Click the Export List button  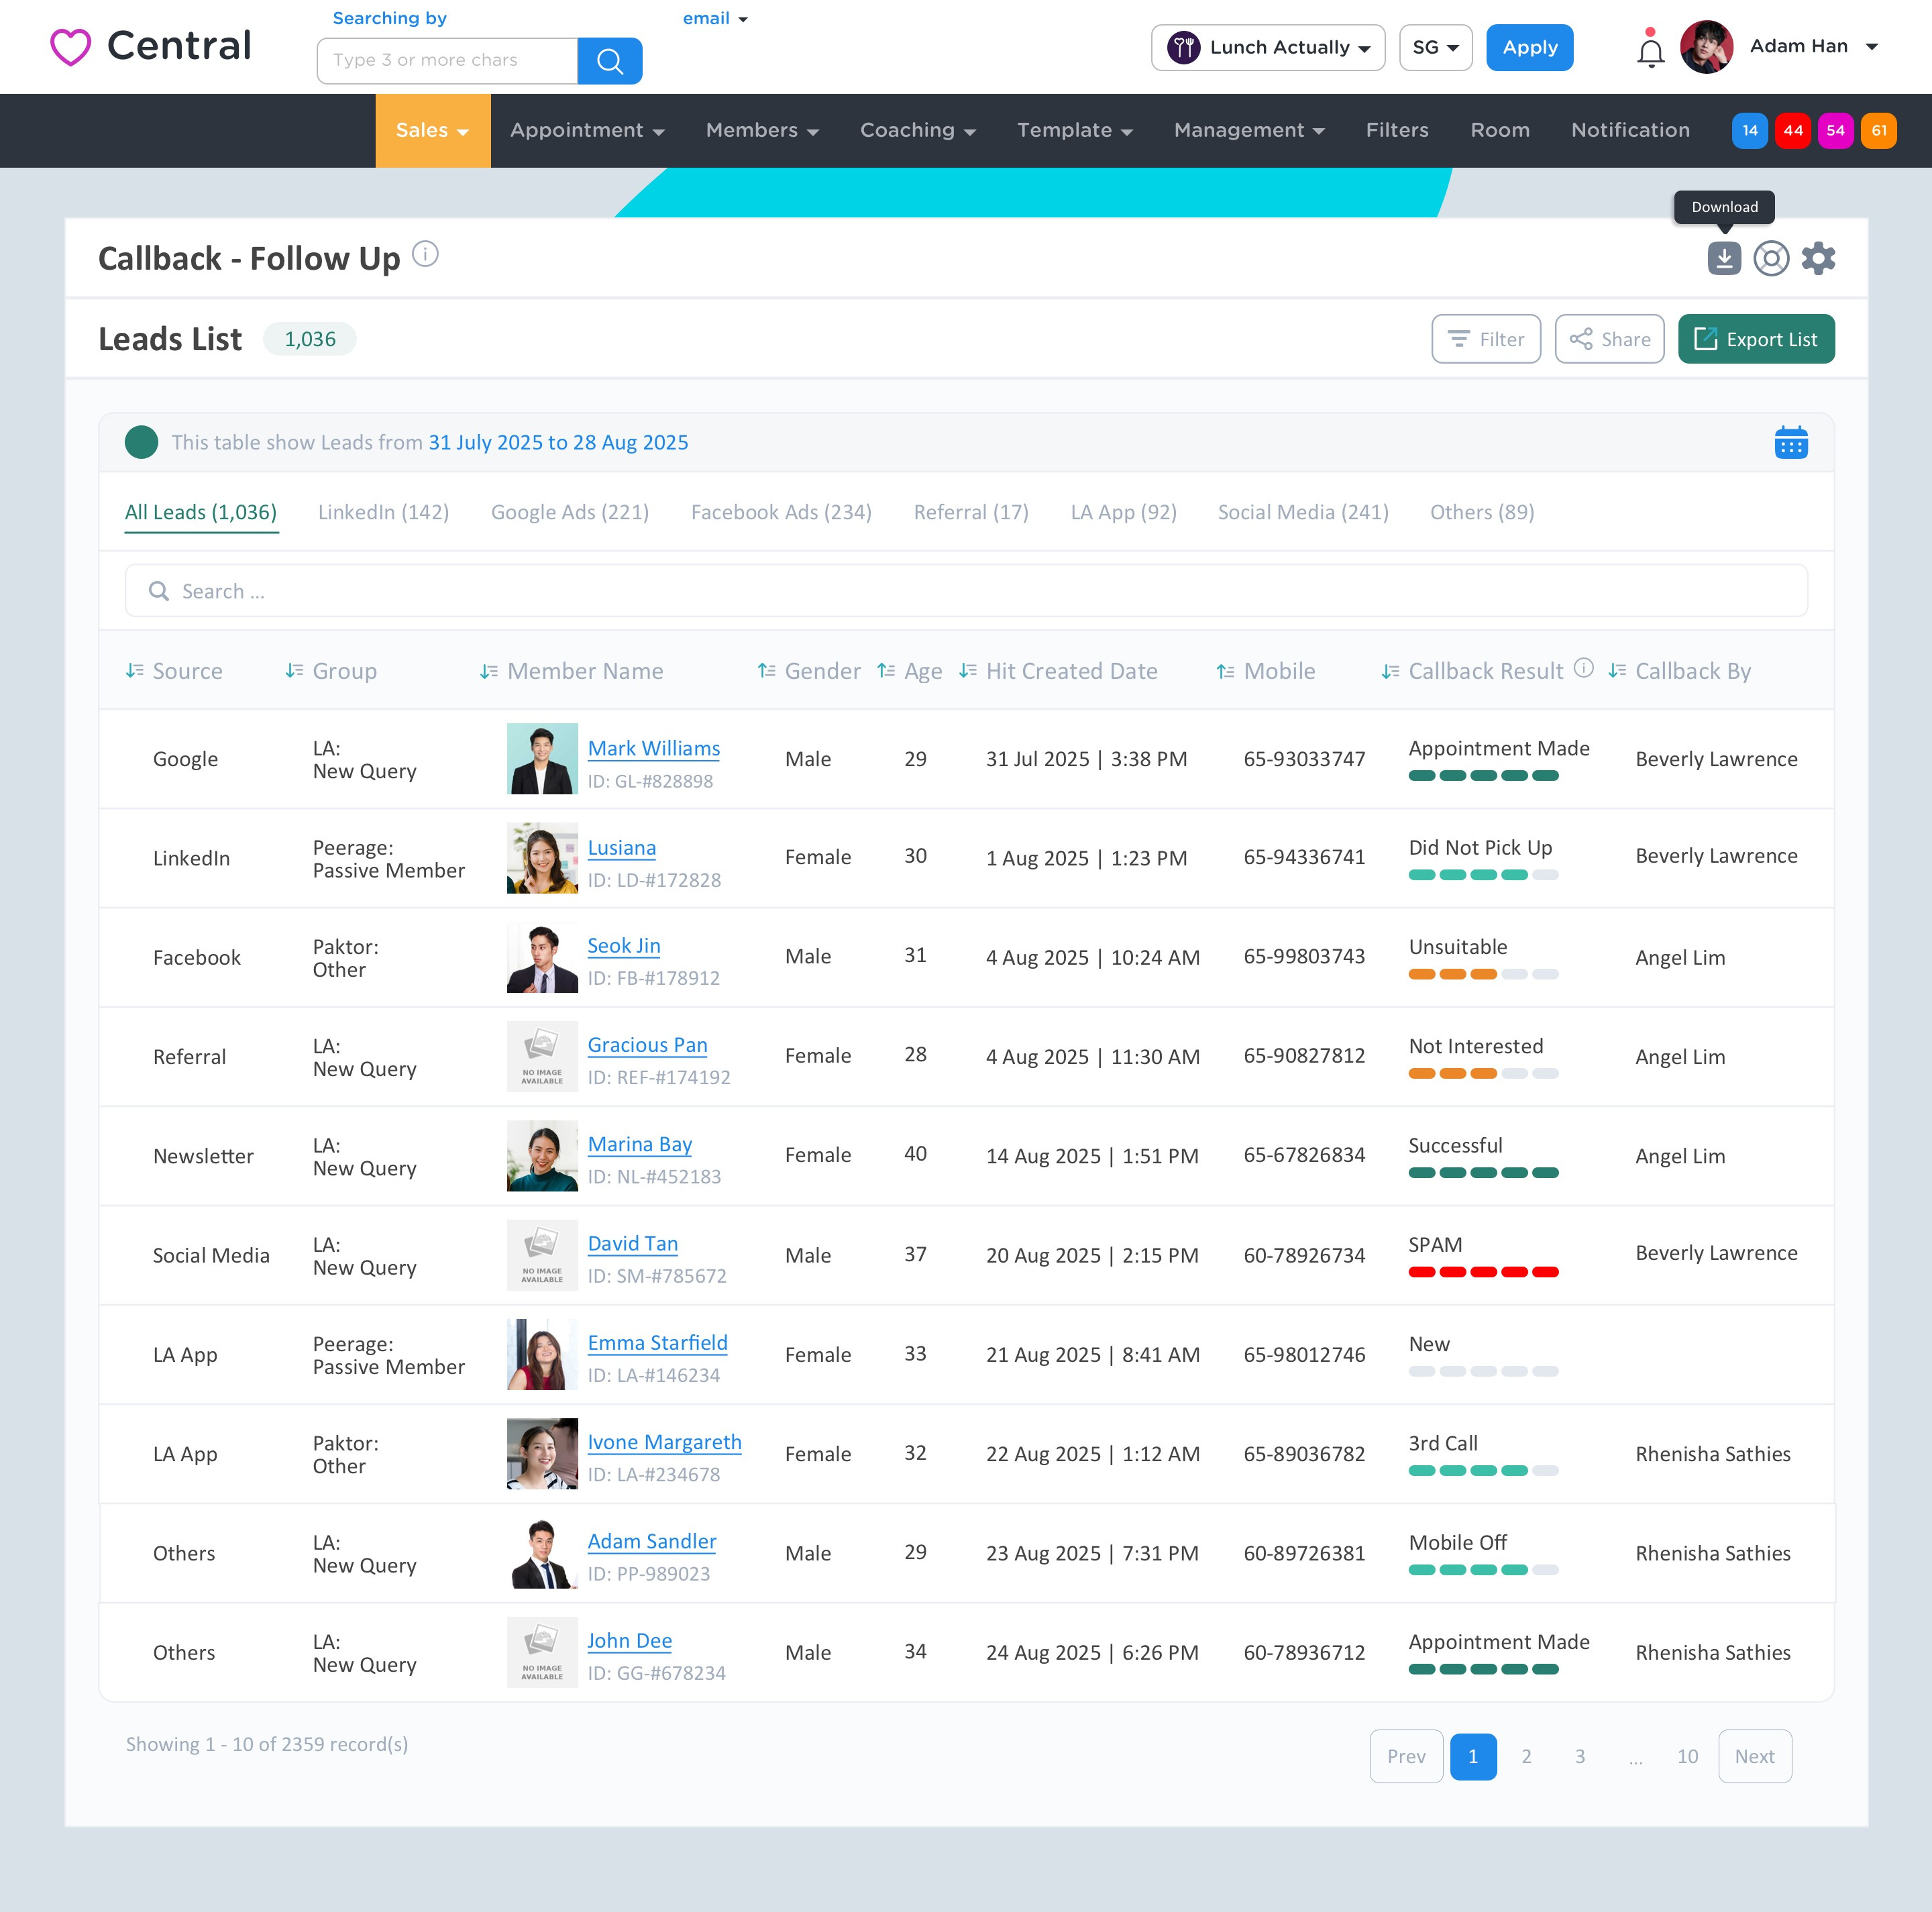coord(1756,339)
